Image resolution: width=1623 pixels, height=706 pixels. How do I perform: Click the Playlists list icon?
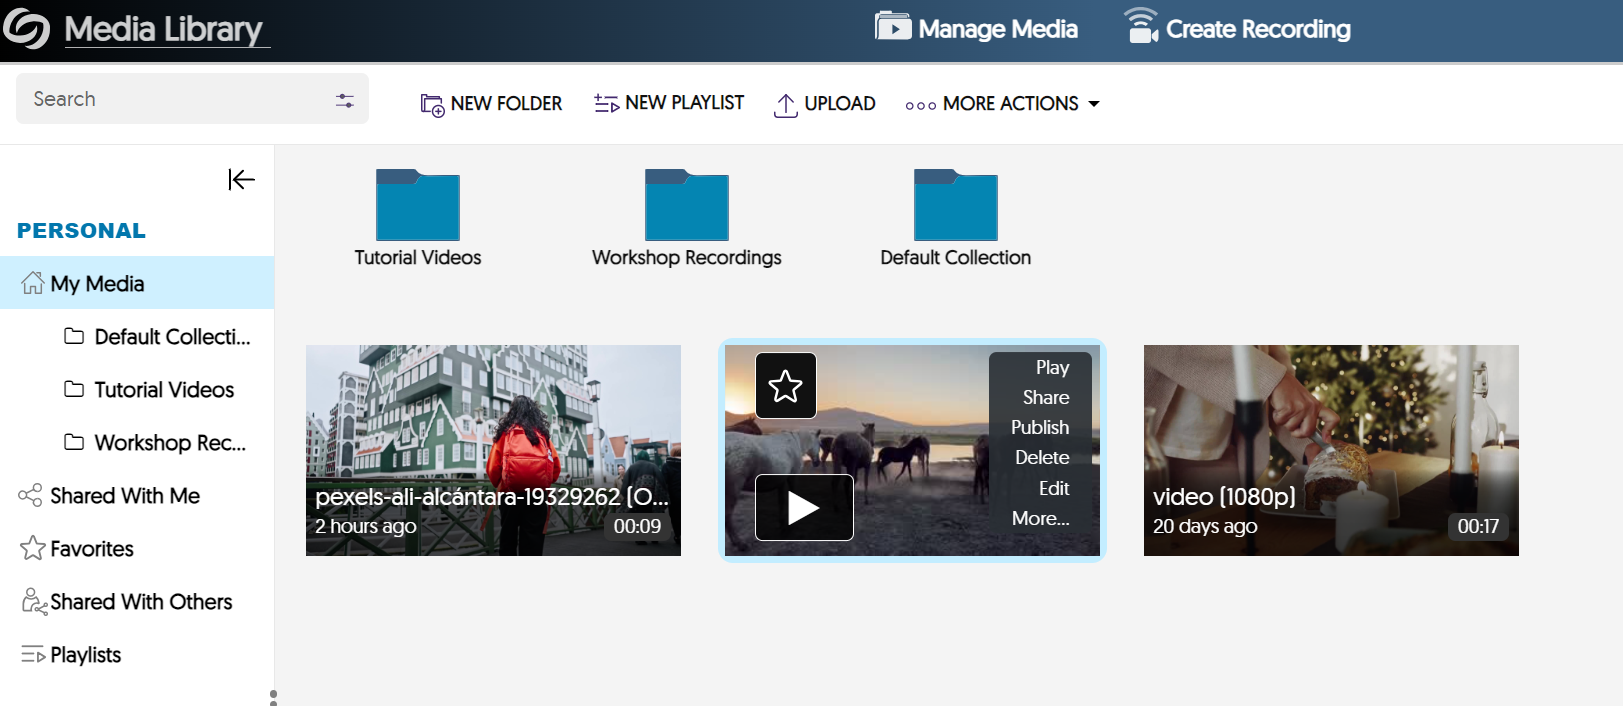point(32,655)
